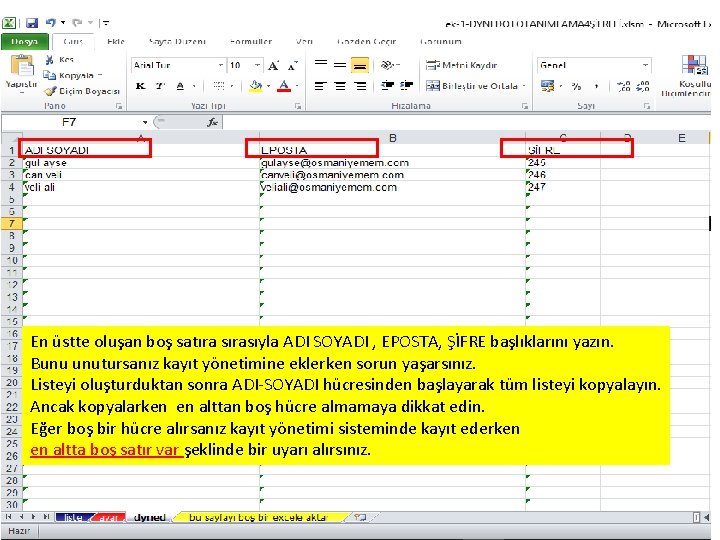Screen dimensions: 720x540
Task: Click the Undo arrow icon
Action: (x=51, y=22)
